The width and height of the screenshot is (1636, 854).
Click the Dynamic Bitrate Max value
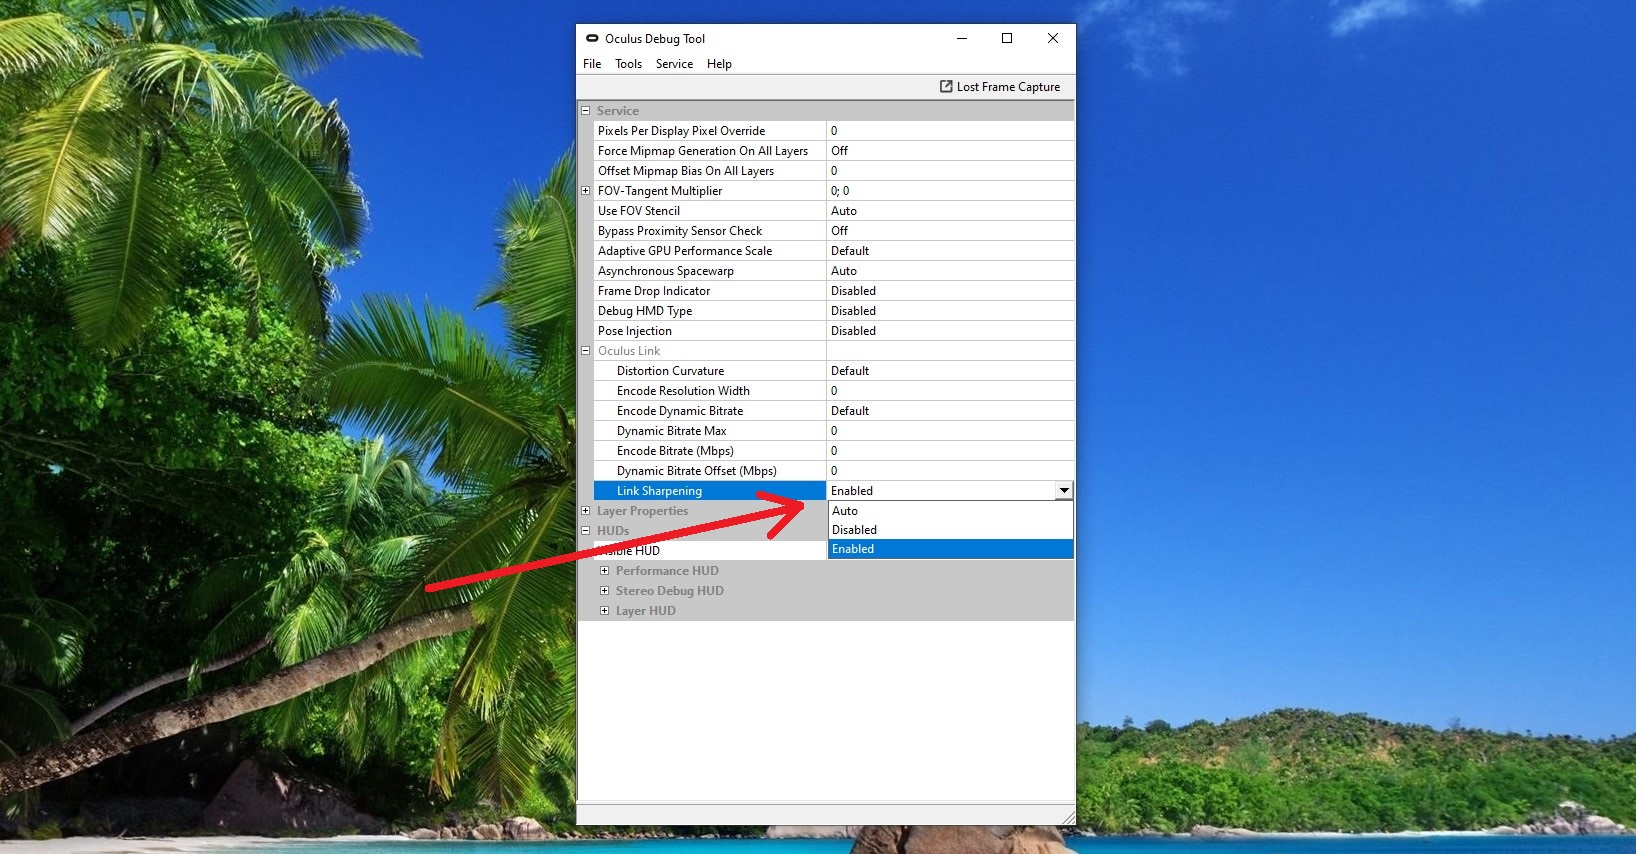point(950,431)
